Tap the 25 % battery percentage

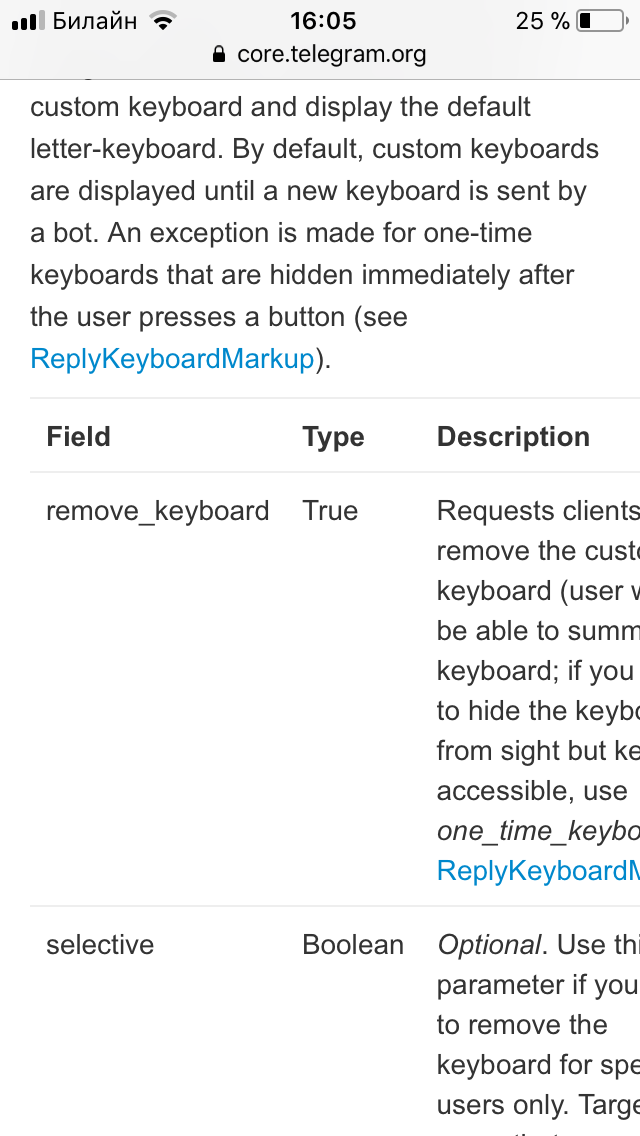pos(542,21)
